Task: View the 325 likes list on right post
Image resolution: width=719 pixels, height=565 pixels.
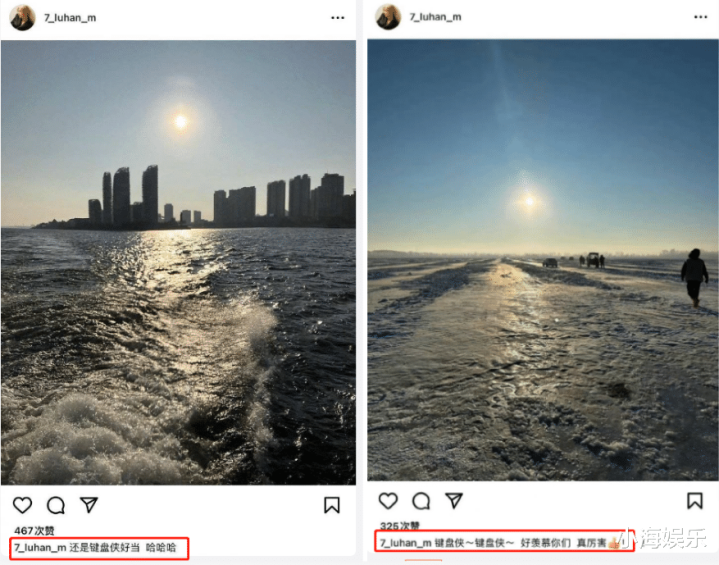Action: pos(399,526)
